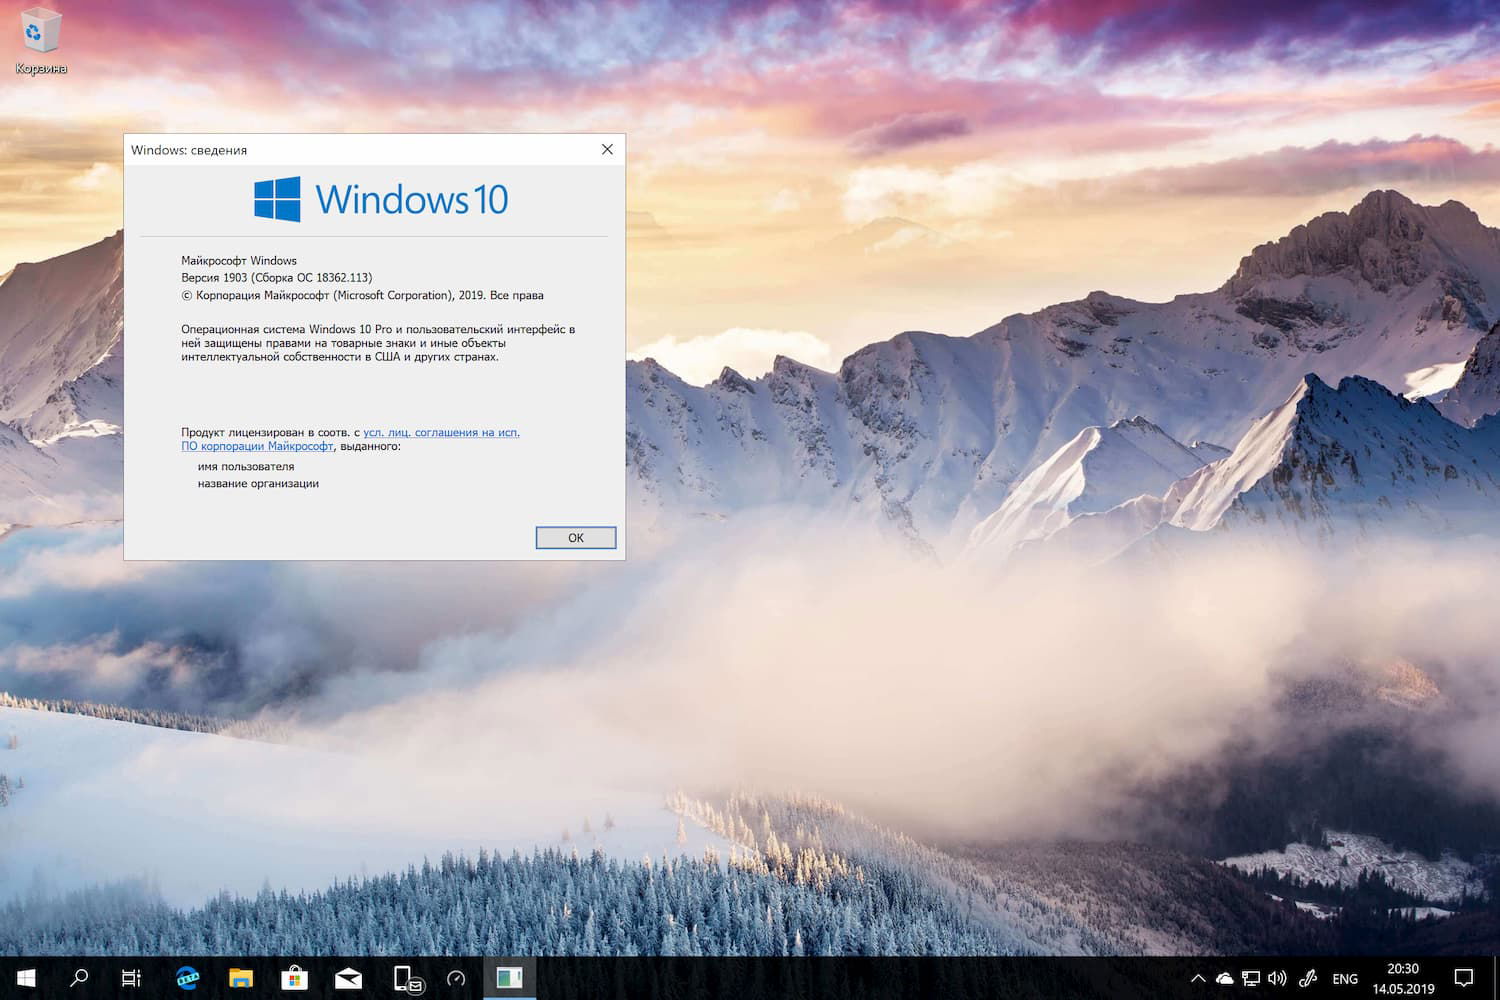
Task: Open File Explorer from the taskbar
Action: coord(240,978)
